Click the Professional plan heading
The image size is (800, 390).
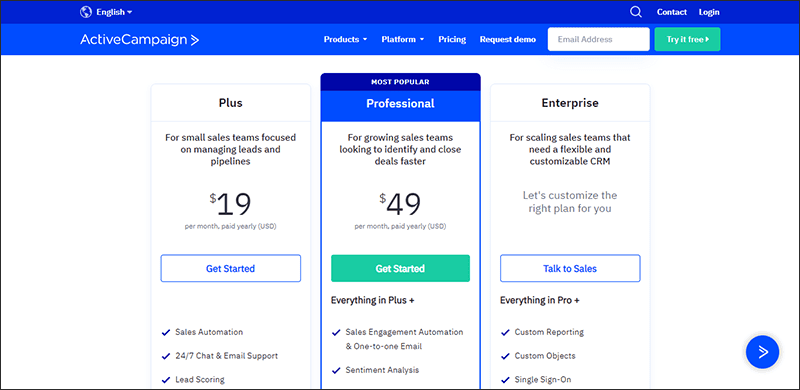pos(401,104)
